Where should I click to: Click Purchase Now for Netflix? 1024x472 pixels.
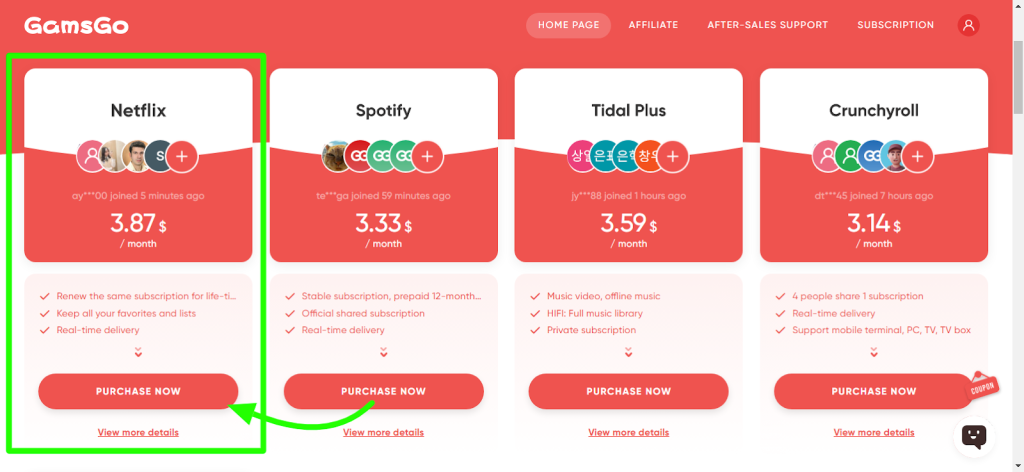coord(138,392)
